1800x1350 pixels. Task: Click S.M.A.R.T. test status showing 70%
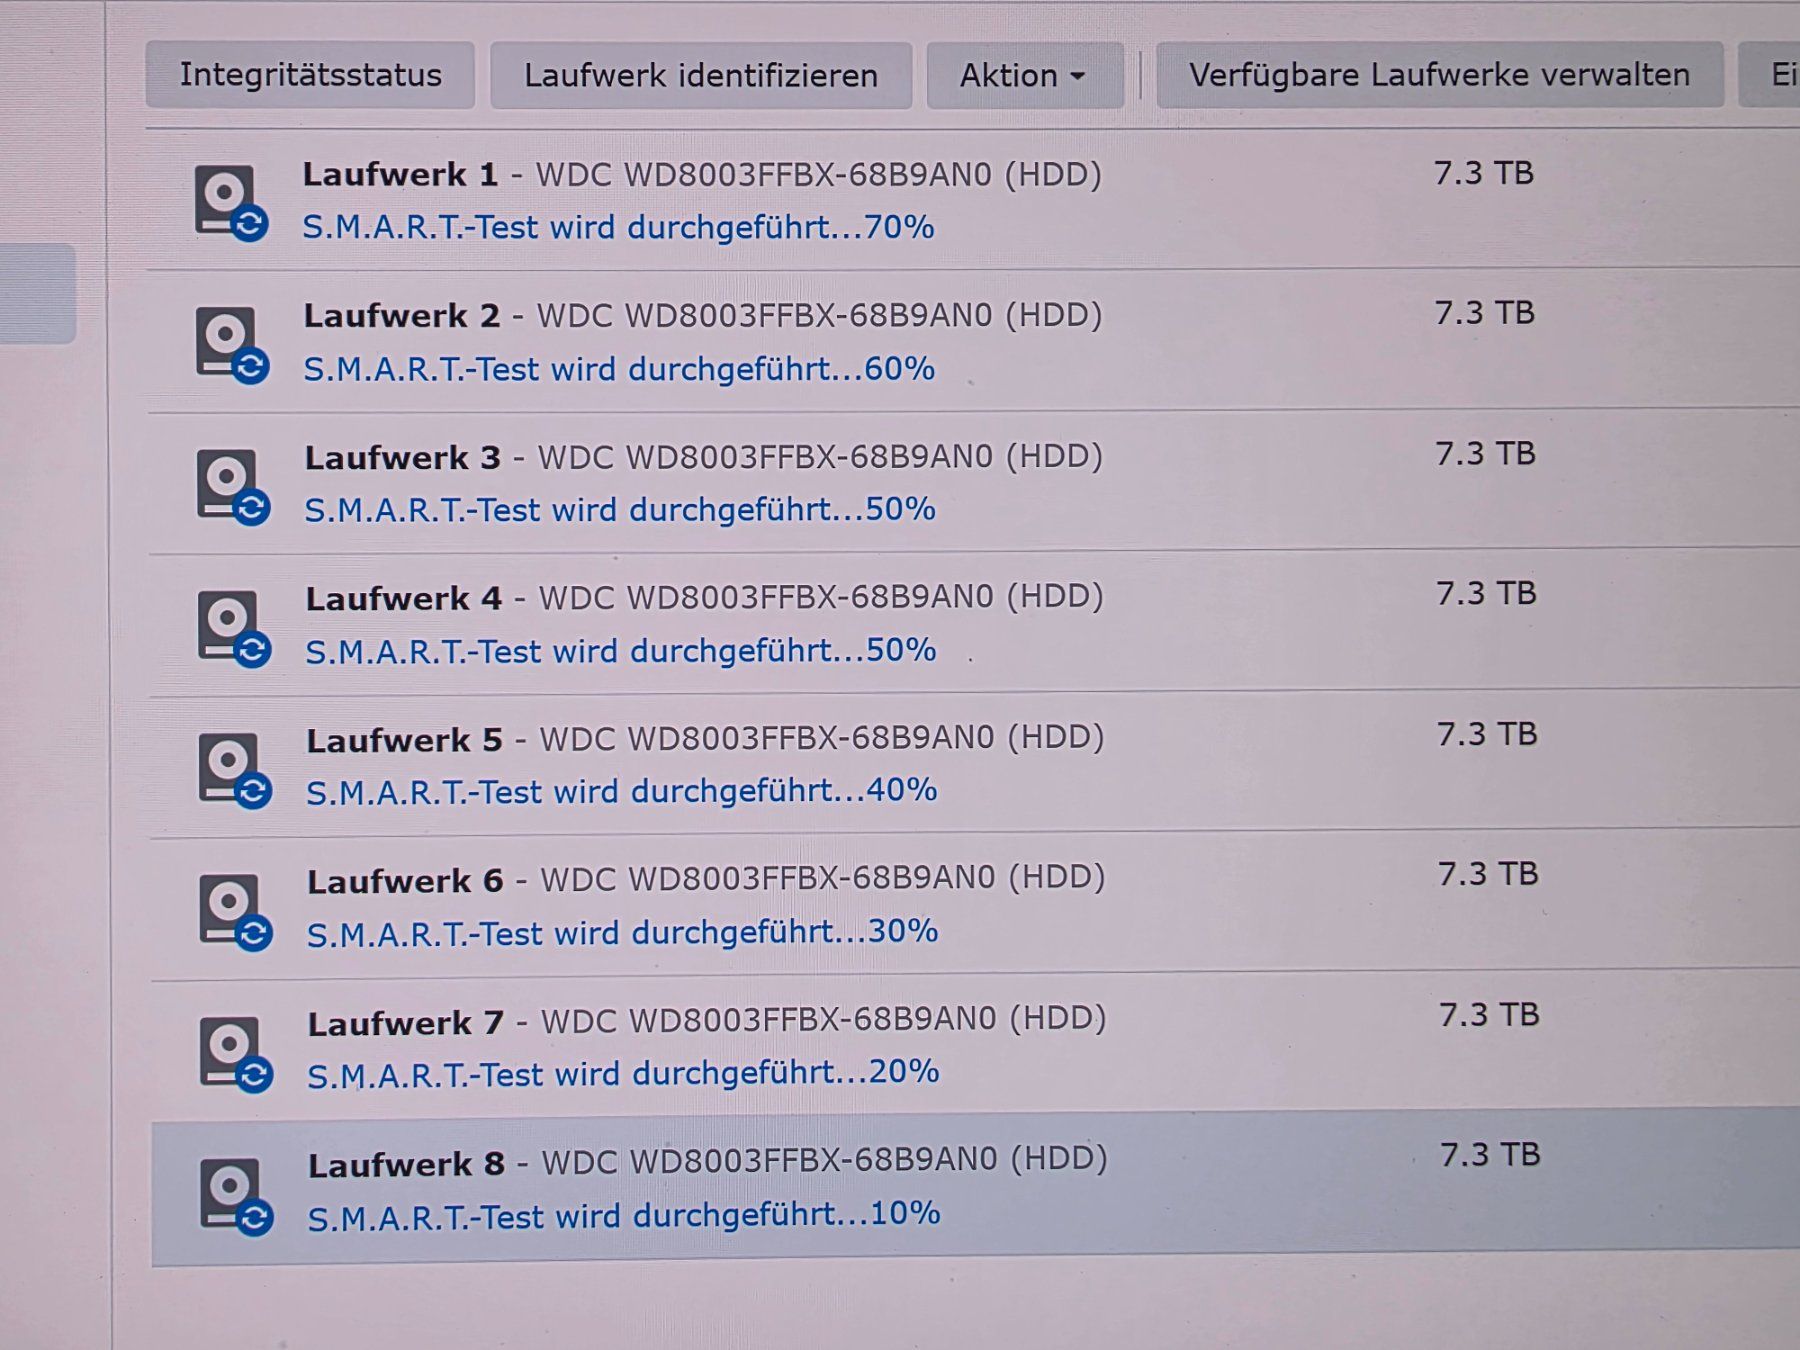618,228
